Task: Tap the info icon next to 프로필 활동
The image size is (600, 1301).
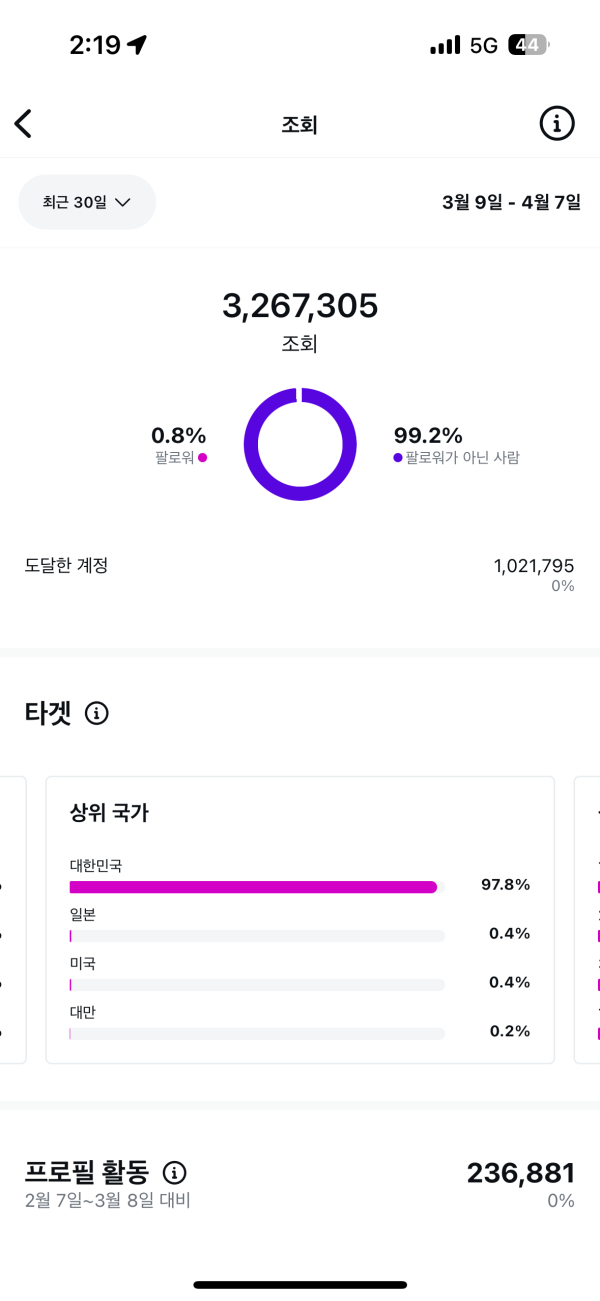Action: [x=175, y=1173]
